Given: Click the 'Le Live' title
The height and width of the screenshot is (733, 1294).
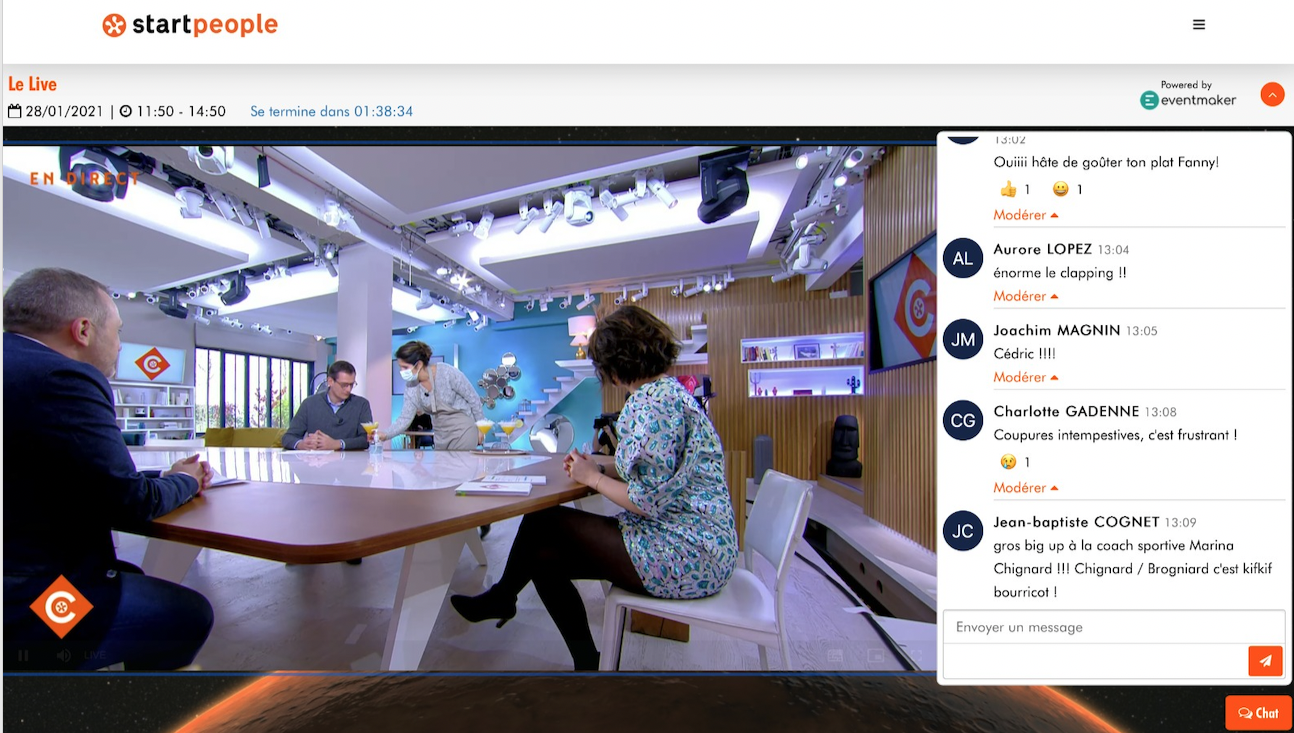Looking at the screenshot, I should (x=32, y=84).
